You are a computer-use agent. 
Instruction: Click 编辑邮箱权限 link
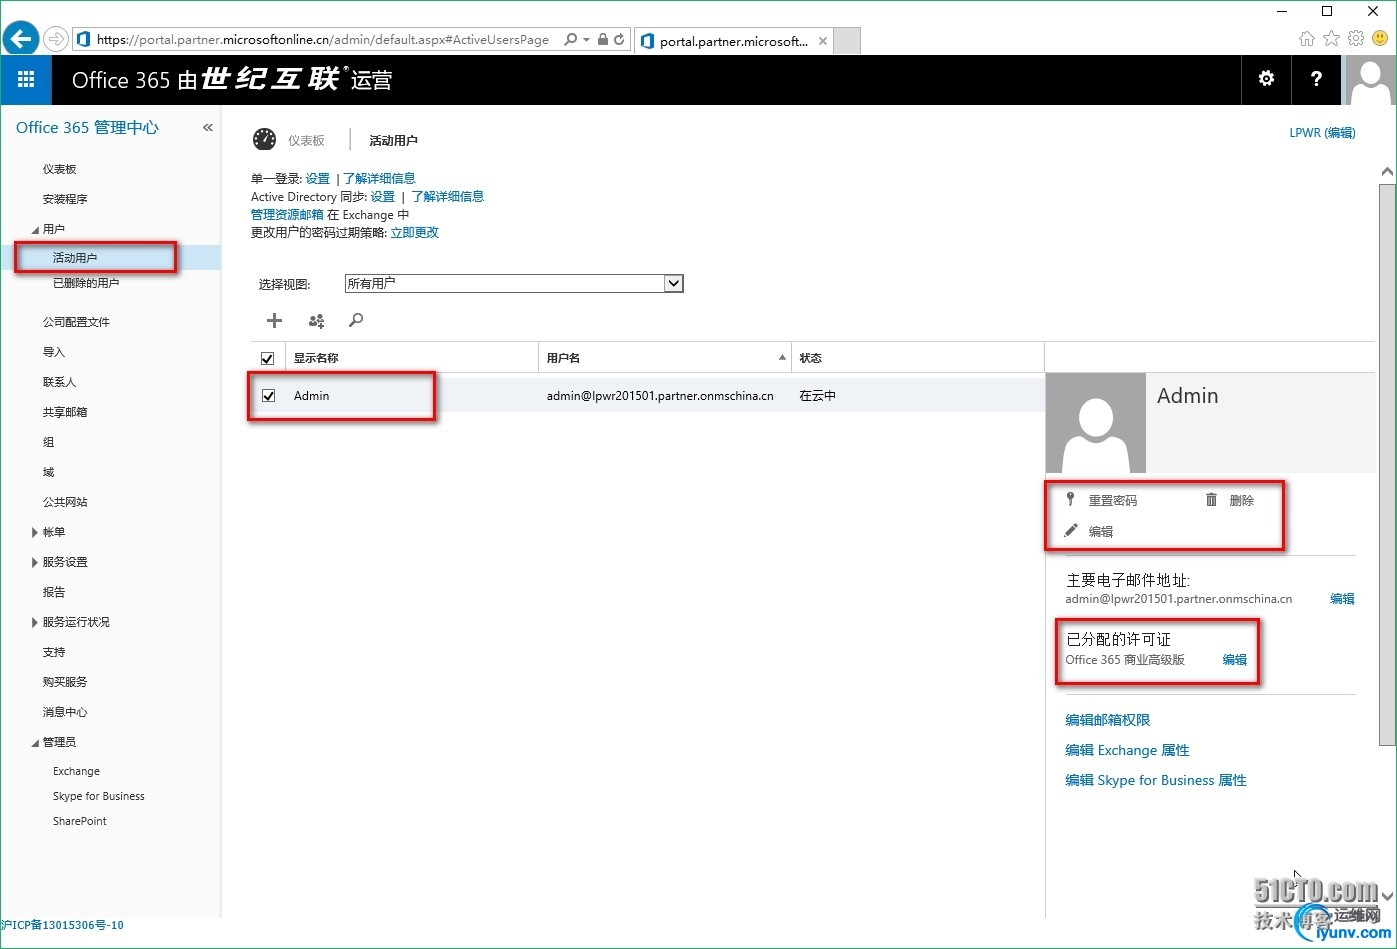click(1108, 720)
